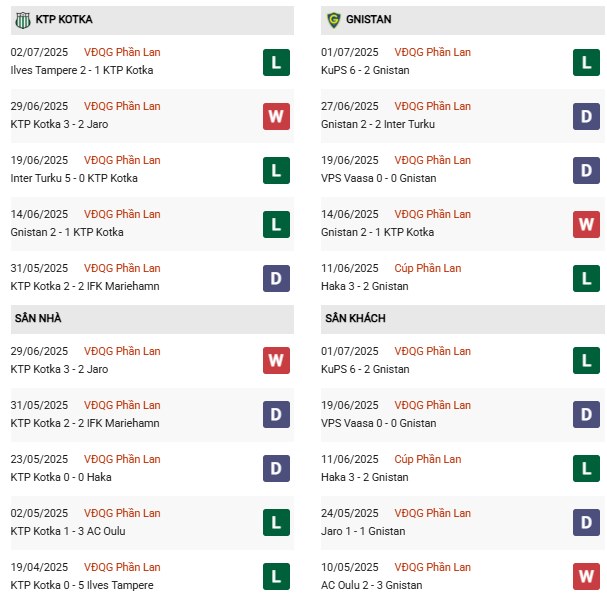Click the L badge for Ilves Tampere 2-1 KTP Kotka
The image size is (607, 596).
click(x=276, y=62)
